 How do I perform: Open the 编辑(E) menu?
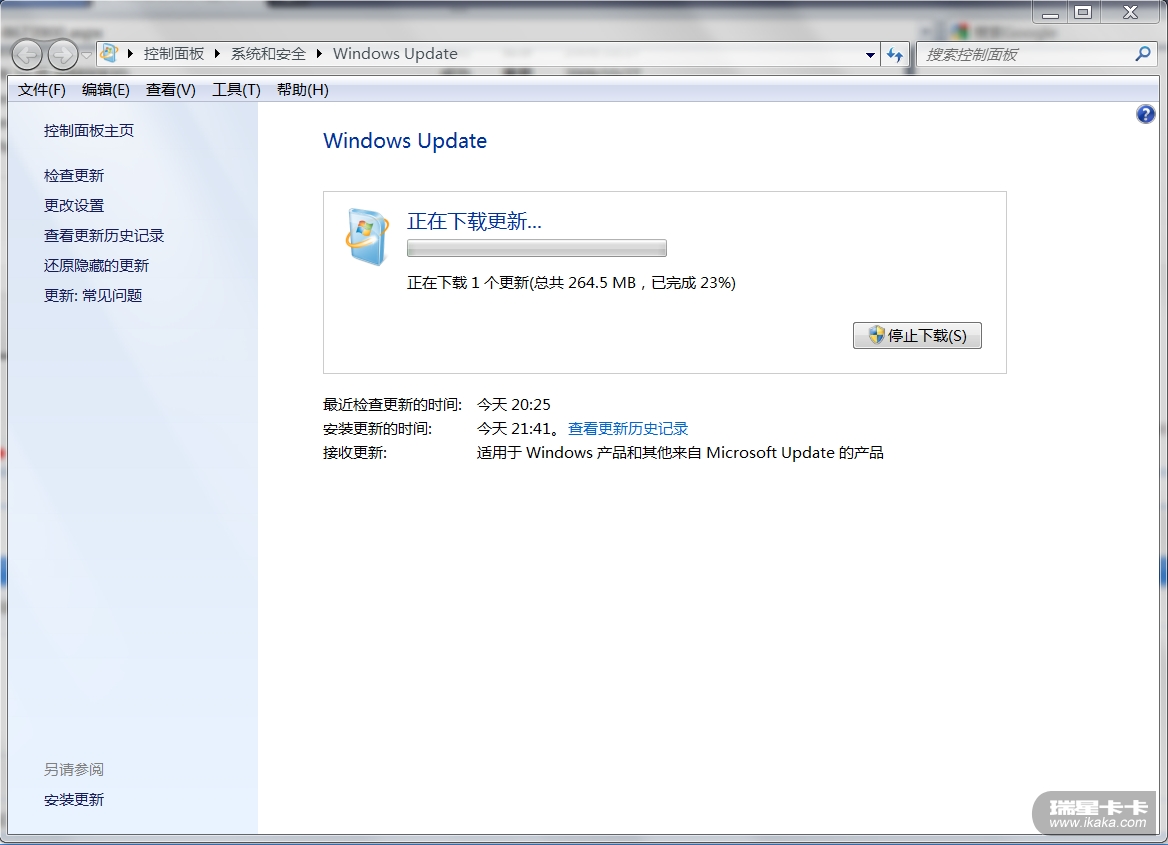coord(106,89)
